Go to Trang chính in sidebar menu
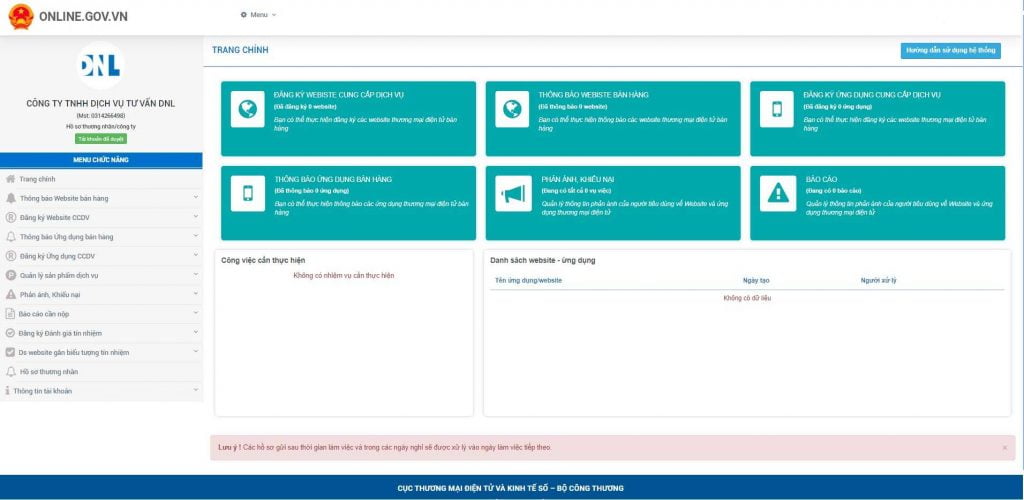Viewport: 1024px width, 500px height. coord(101,179)
